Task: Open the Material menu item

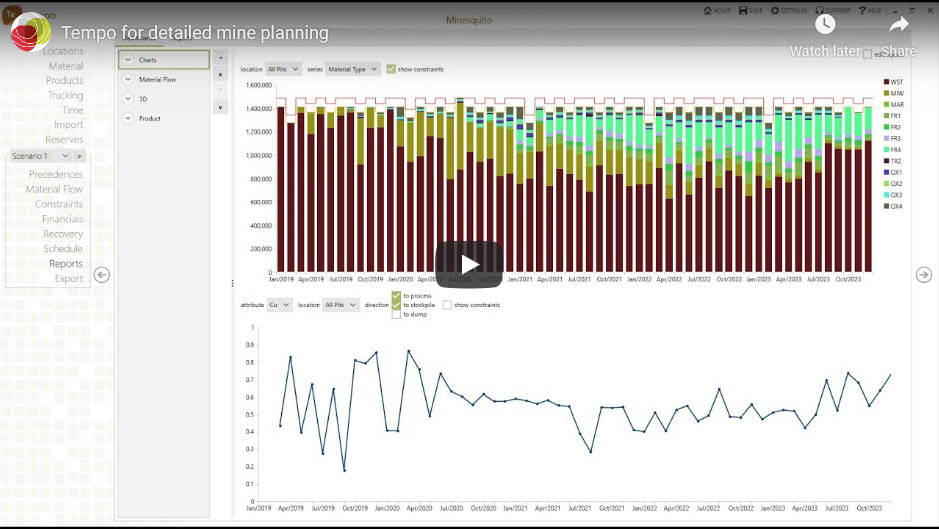Action: click(66, 66)
